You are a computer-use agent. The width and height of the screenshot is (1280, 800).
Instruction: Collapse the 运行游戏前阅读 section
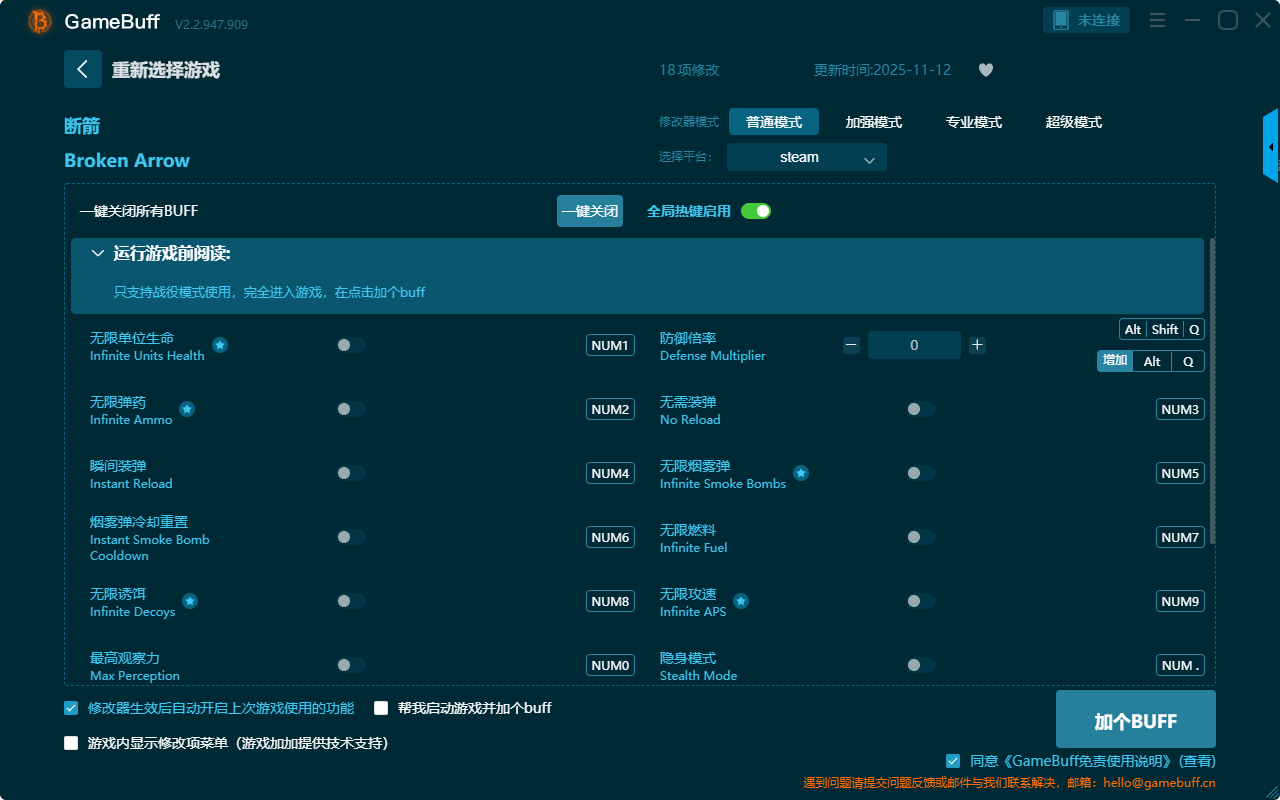pos(98,254)
